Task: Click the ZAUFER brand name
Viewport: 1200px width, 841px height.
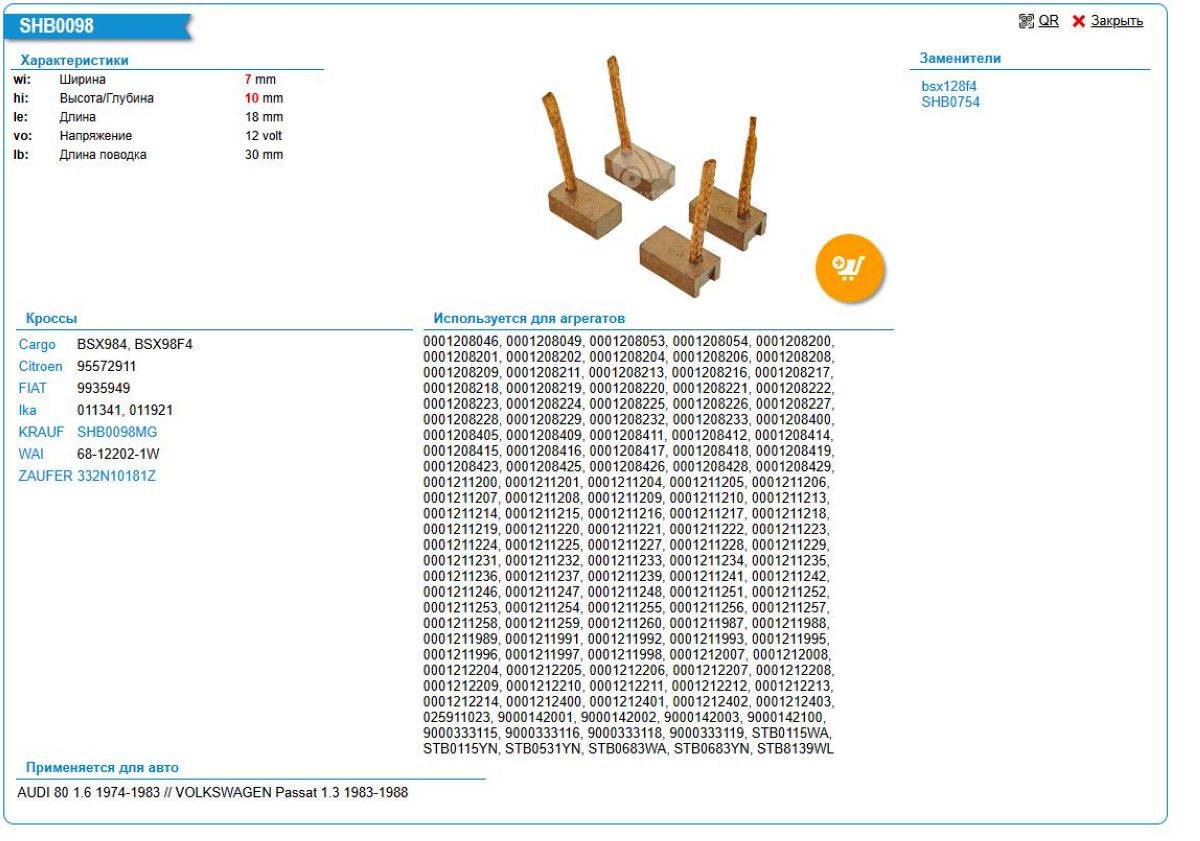Action: click(45, 476)
